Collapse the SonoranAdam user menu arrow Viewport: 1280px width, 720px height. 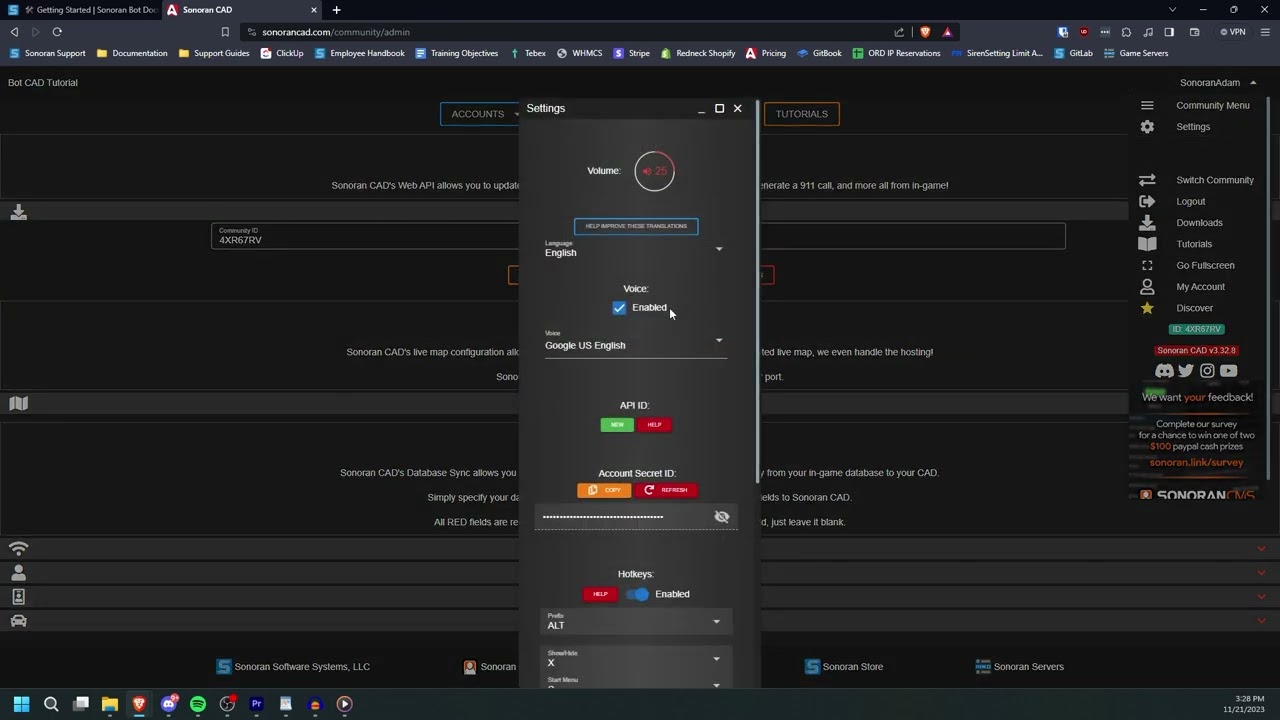(x=1253, y=83)
